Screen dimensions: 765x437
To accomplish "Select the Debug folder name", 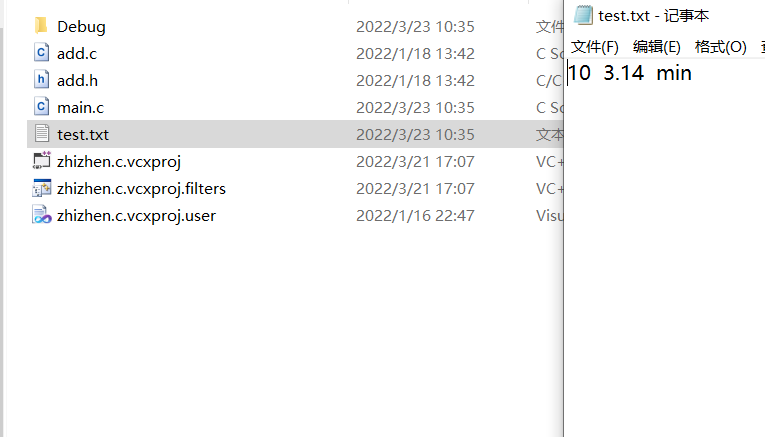I will tap(81, 26).
